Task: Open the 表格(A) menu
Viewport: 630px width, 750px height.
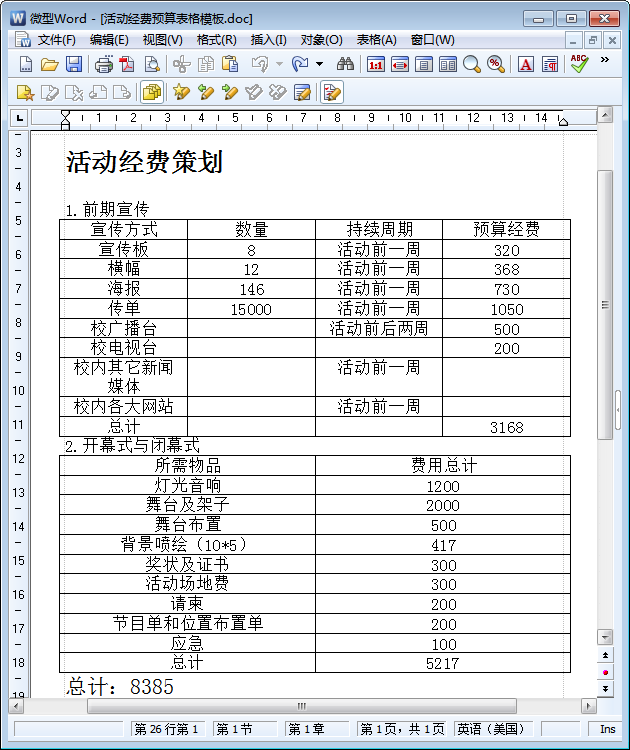Action: coord(376,40)
